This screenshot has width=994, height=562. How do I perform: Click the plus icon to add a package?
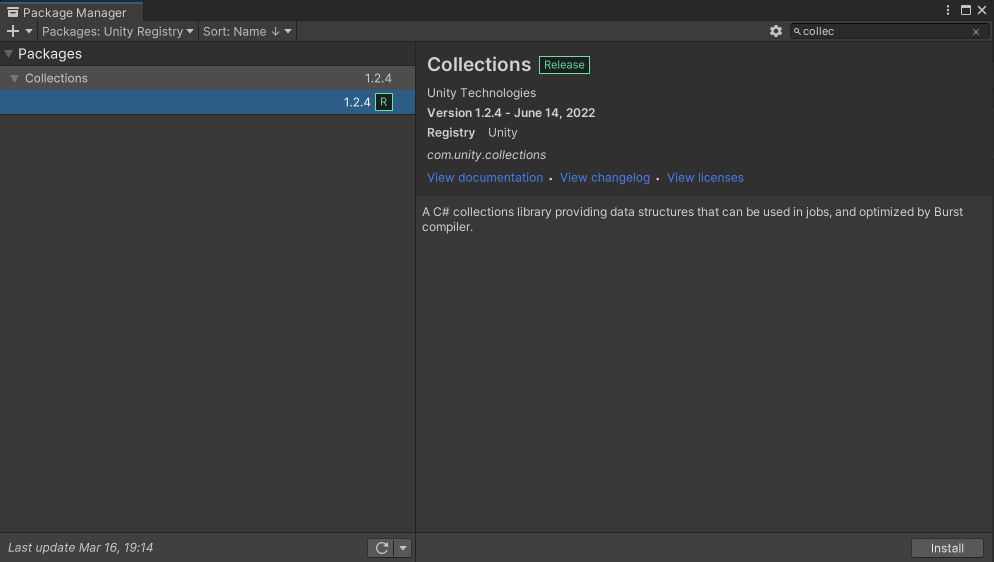point(13,31)
